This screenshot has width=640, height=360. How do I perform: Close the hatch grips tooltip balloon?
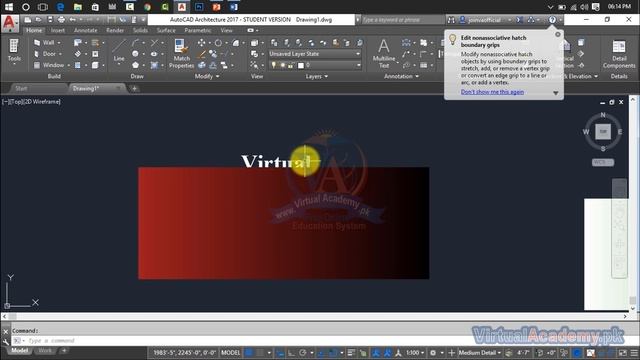click(558, 34)
